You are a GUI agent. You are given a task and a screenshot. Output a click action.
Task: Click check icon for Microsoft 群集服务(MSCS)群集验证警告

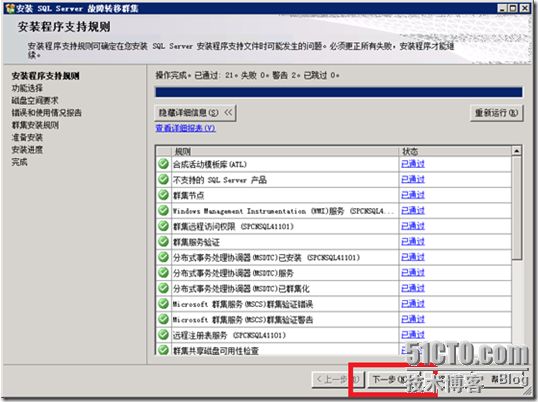point(163,319)
